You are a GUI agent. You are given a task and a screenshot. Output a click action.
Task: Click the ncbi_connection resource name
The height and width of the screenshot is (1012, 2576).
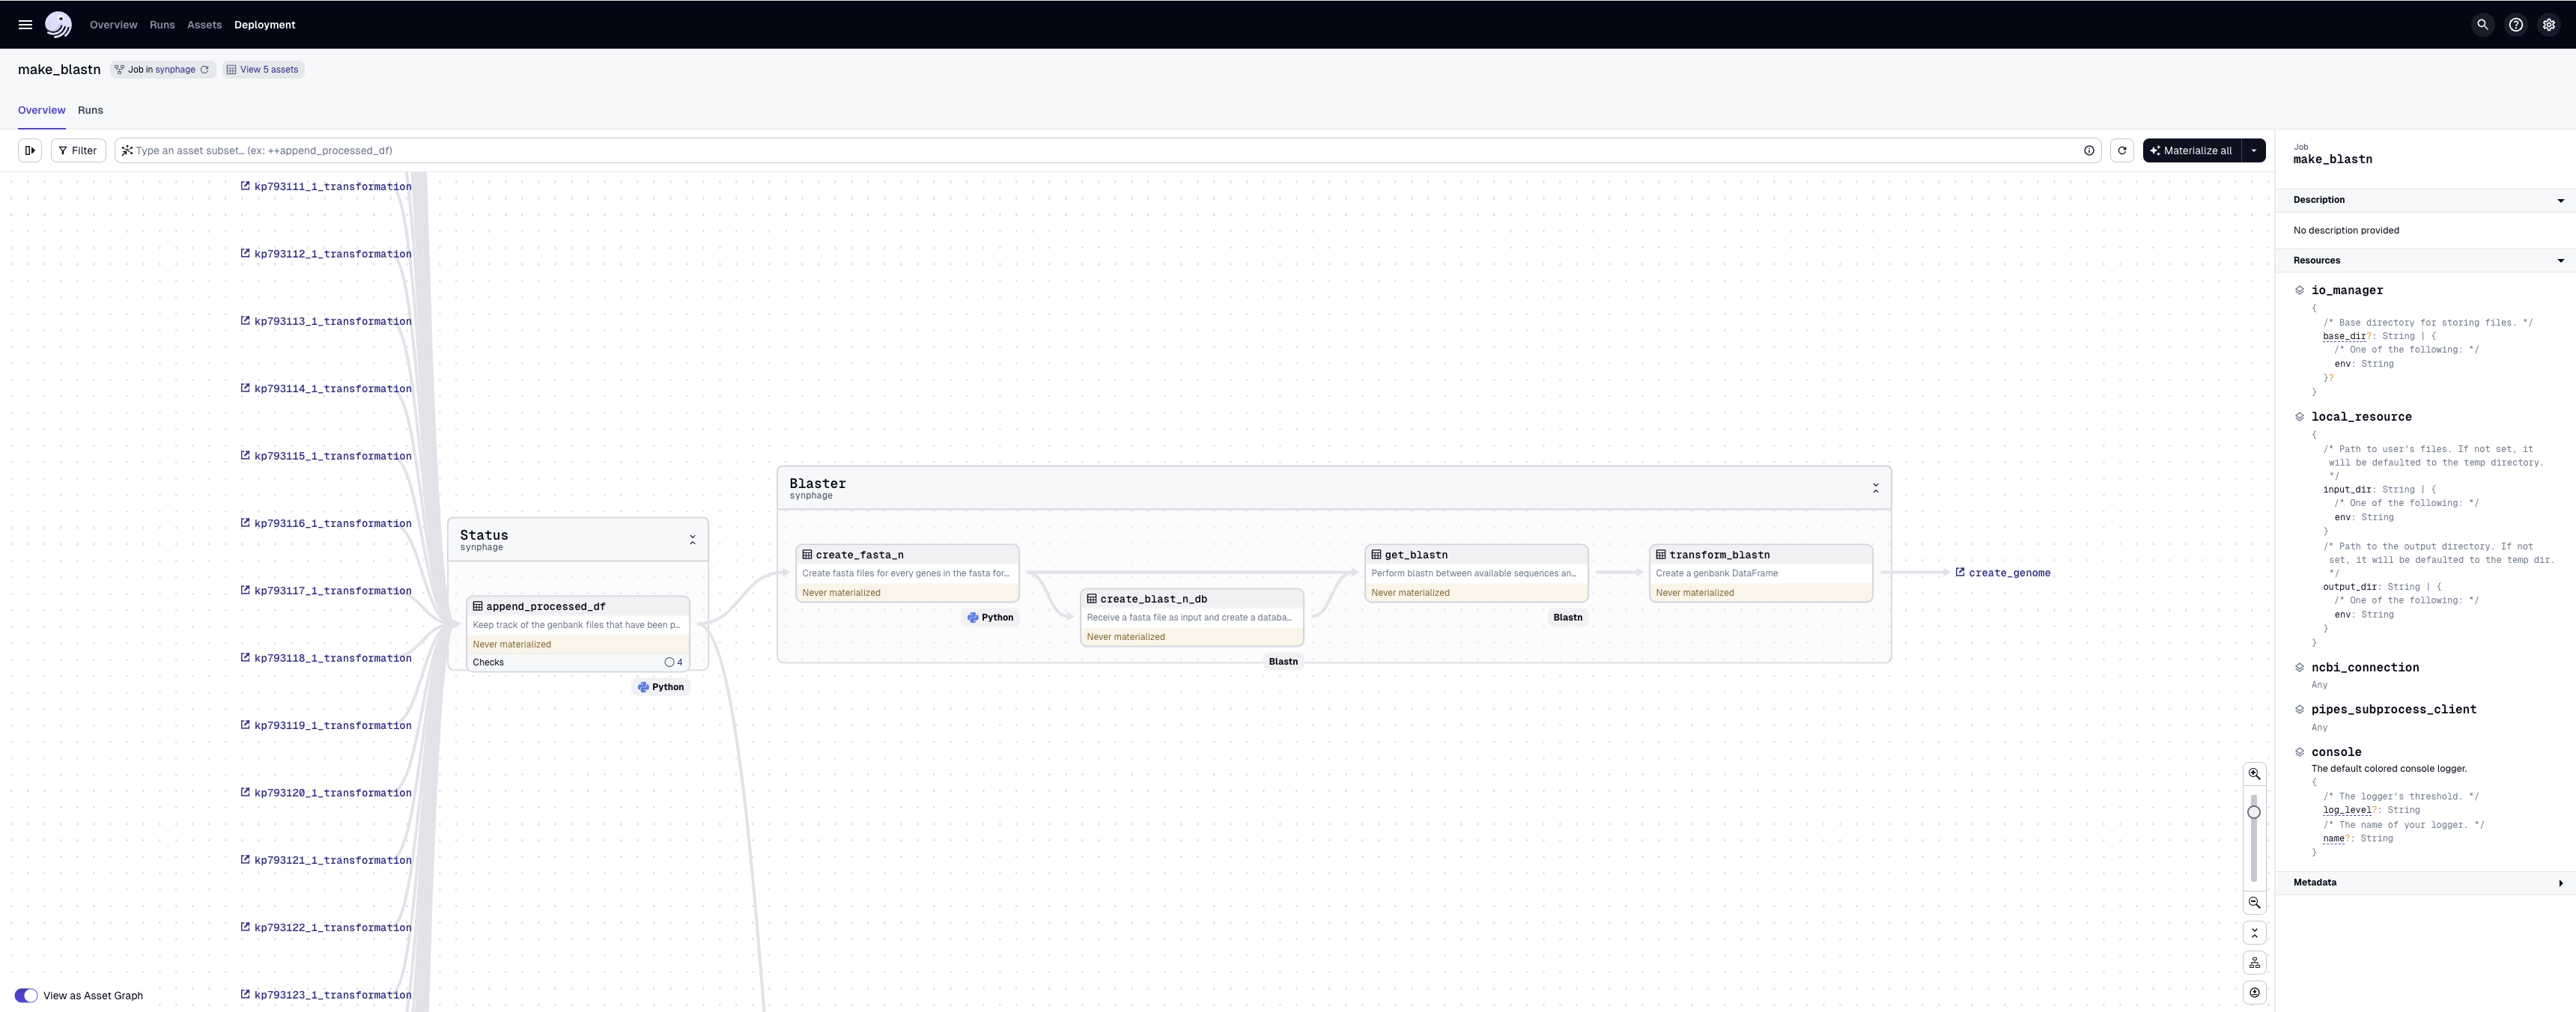pos(2365,667)
